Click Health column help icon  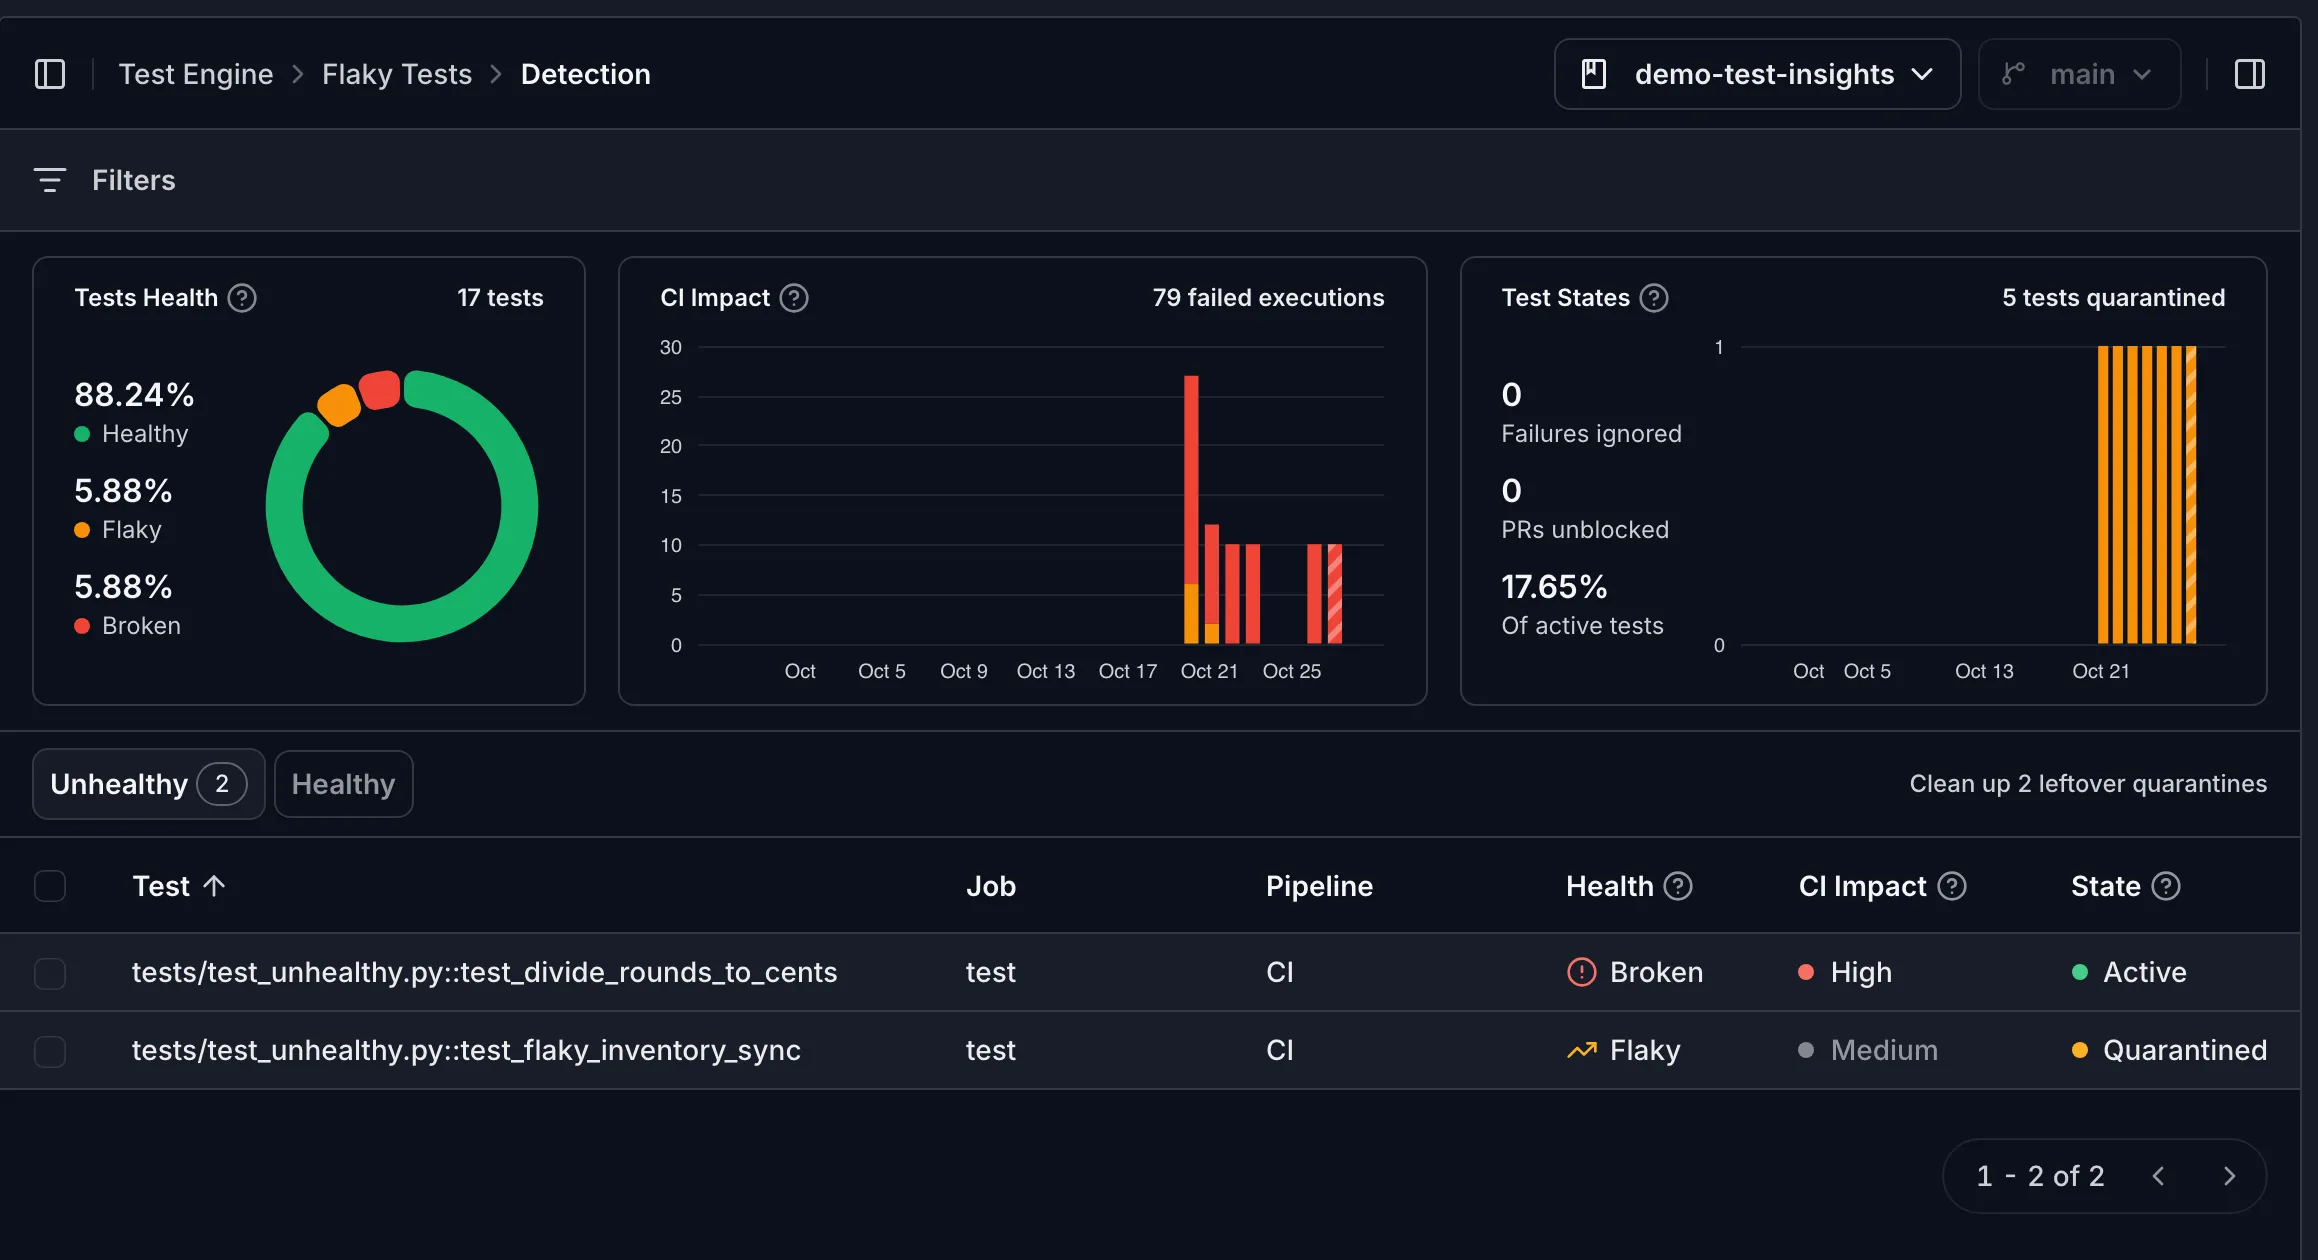[x=1678, y=886]
